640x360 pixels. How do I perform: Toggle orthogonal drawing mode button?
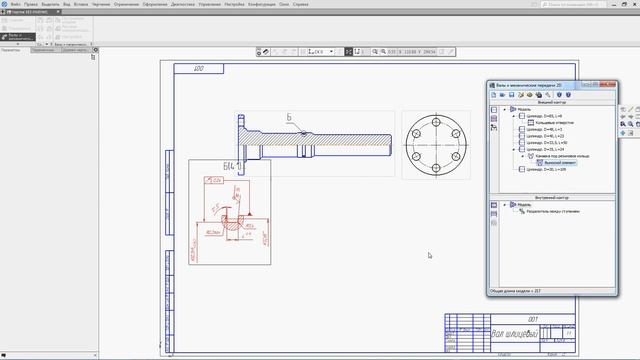[357, 52]
